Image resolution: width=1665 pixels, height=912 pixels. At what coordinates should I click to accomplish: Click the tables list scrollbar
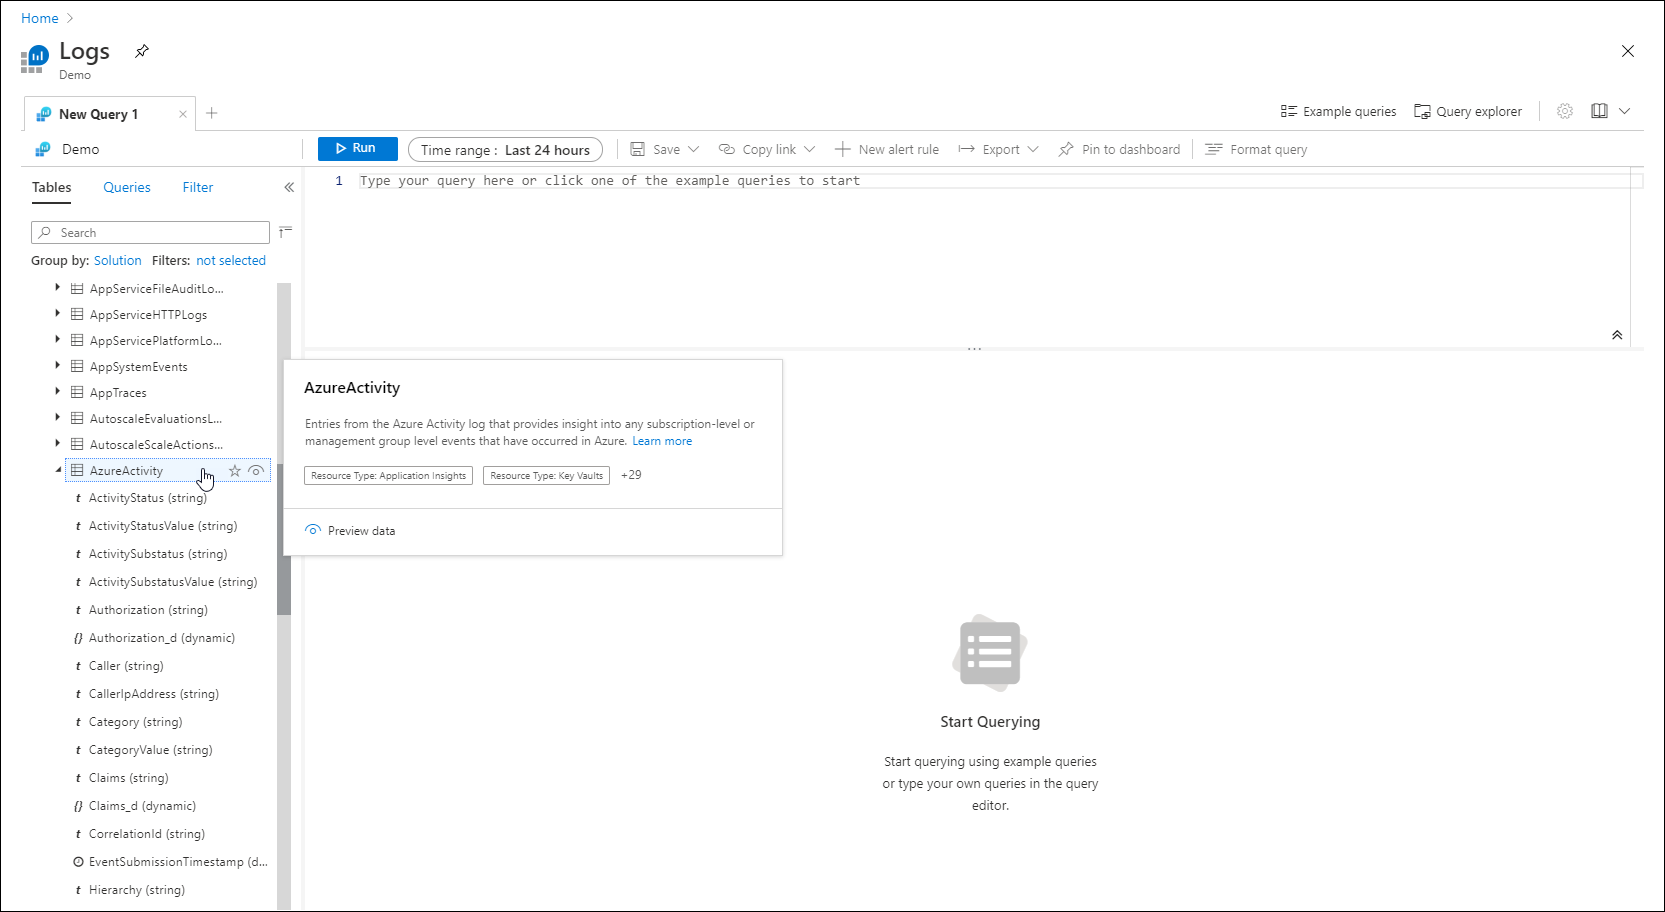point(284,540)
